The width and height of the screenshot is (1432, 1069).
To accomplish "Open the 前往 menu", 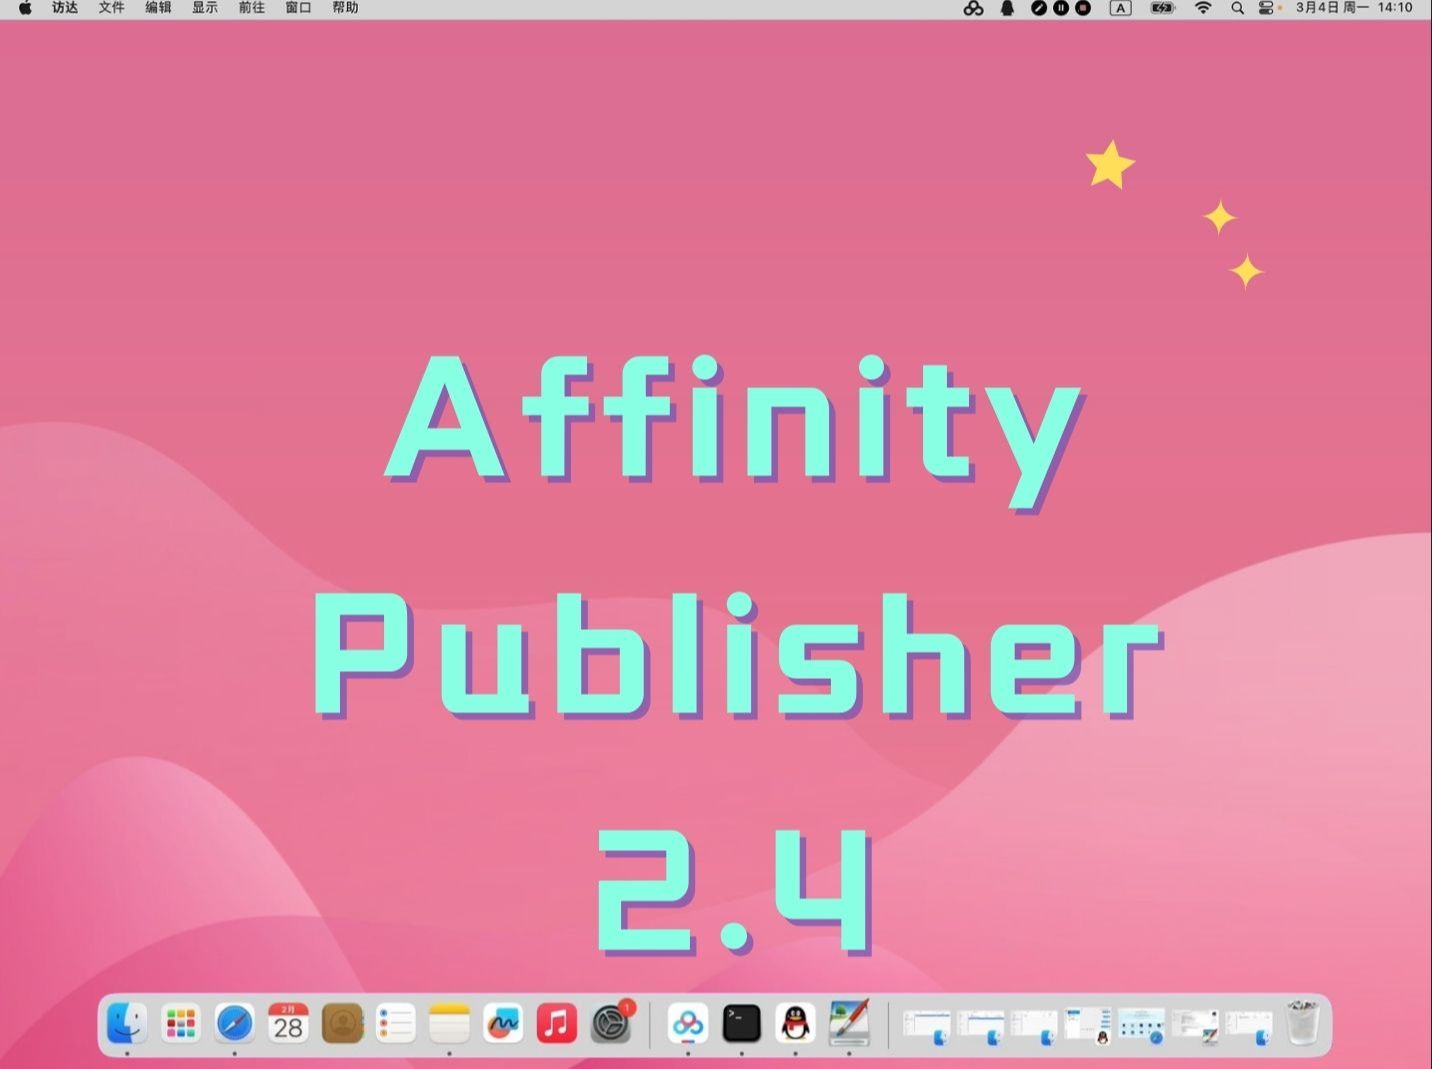I will coord(252,8).
